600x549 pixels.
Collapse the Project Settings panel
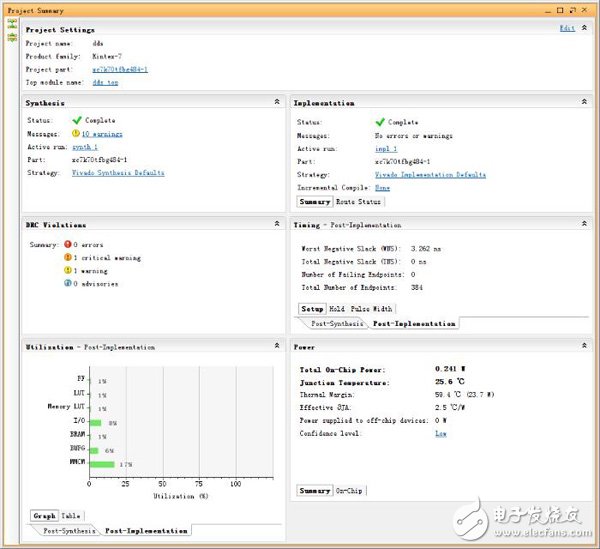click(x=583, y=29)
